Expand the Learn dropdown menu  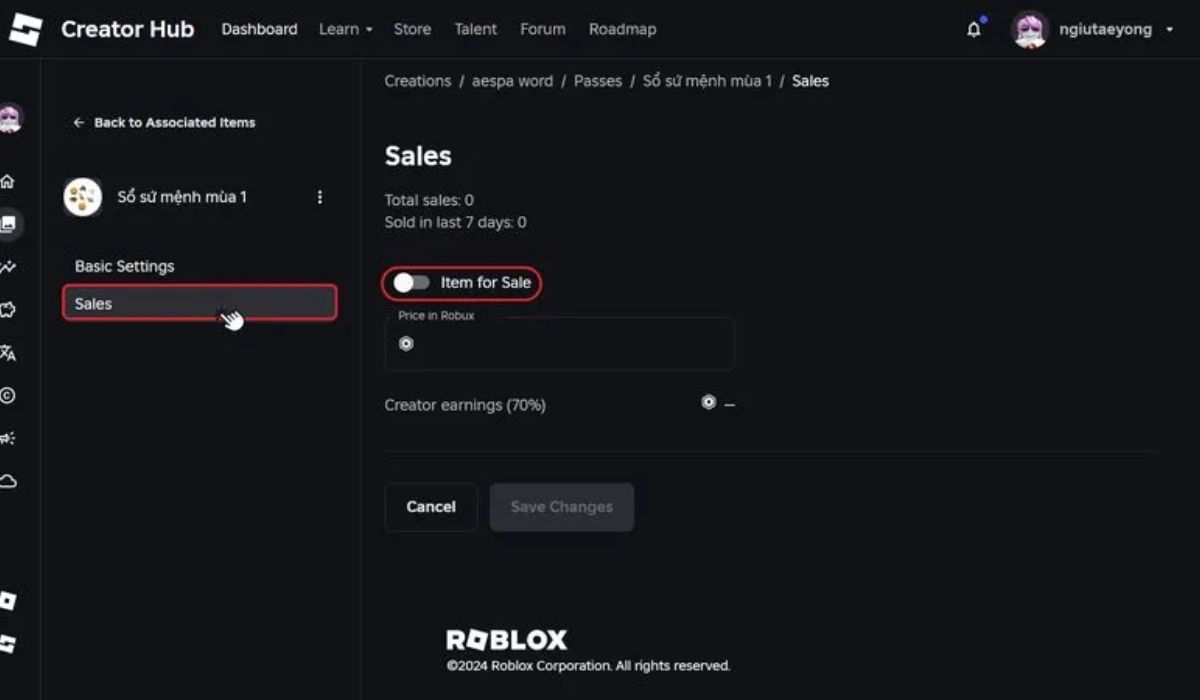point(345,29)
